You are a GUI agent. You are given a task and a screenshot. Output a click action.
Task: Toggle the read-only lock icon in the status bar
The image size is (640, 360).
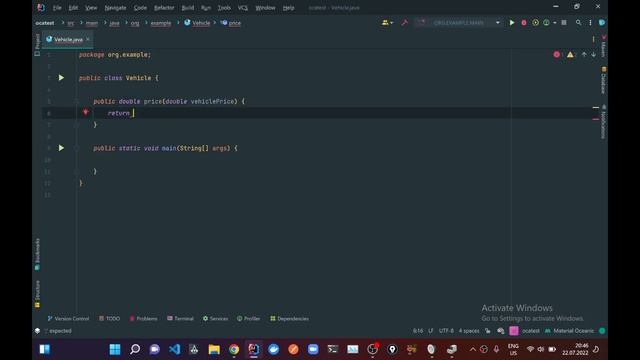[488, 331]
